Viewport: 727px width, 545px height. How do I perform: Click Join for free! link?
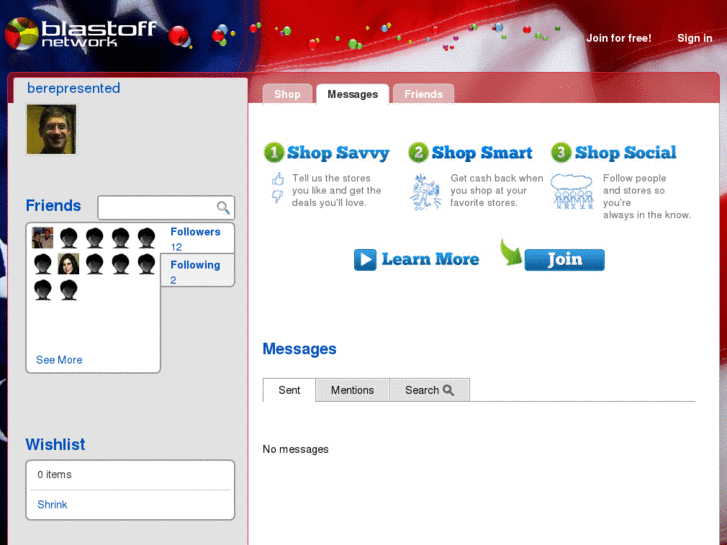click(619, 38)
